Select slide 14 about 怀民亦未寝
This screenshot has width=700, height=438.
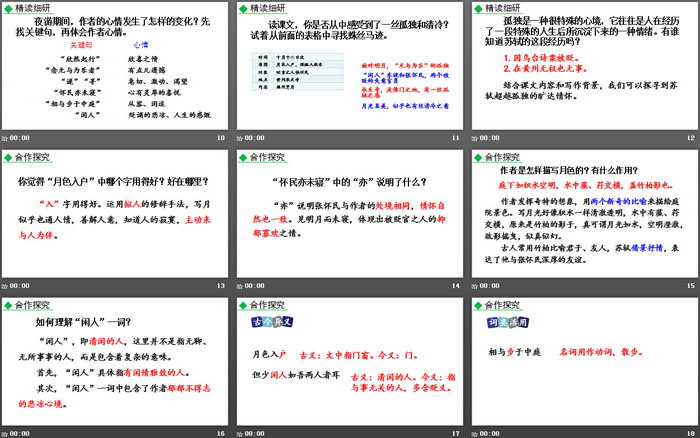click(x=349, y=213)
